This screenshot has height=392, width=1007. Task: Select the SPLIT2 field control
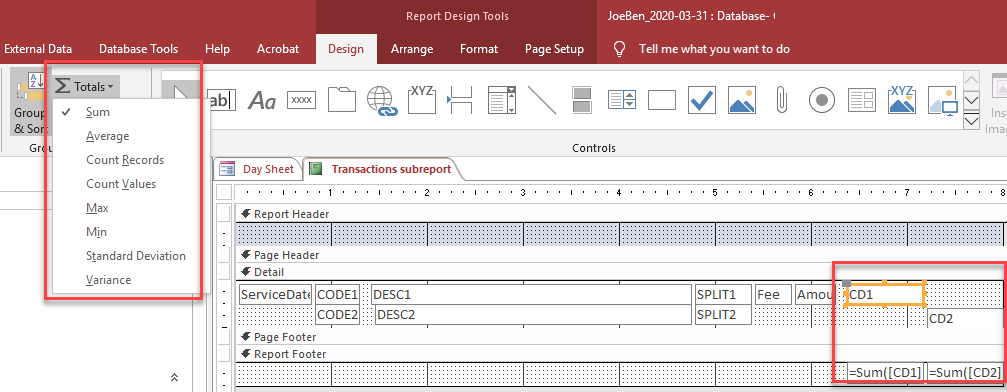[x=724, y=314]
